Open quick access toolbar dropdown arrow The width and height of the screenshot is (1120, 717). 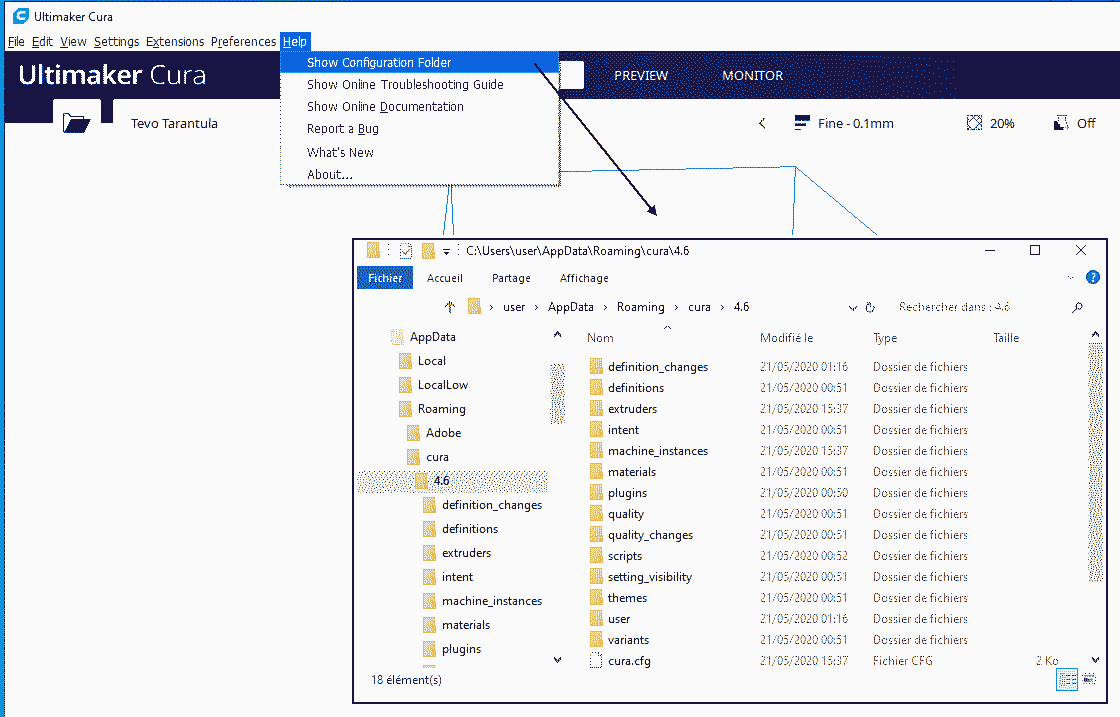(446, 251)
